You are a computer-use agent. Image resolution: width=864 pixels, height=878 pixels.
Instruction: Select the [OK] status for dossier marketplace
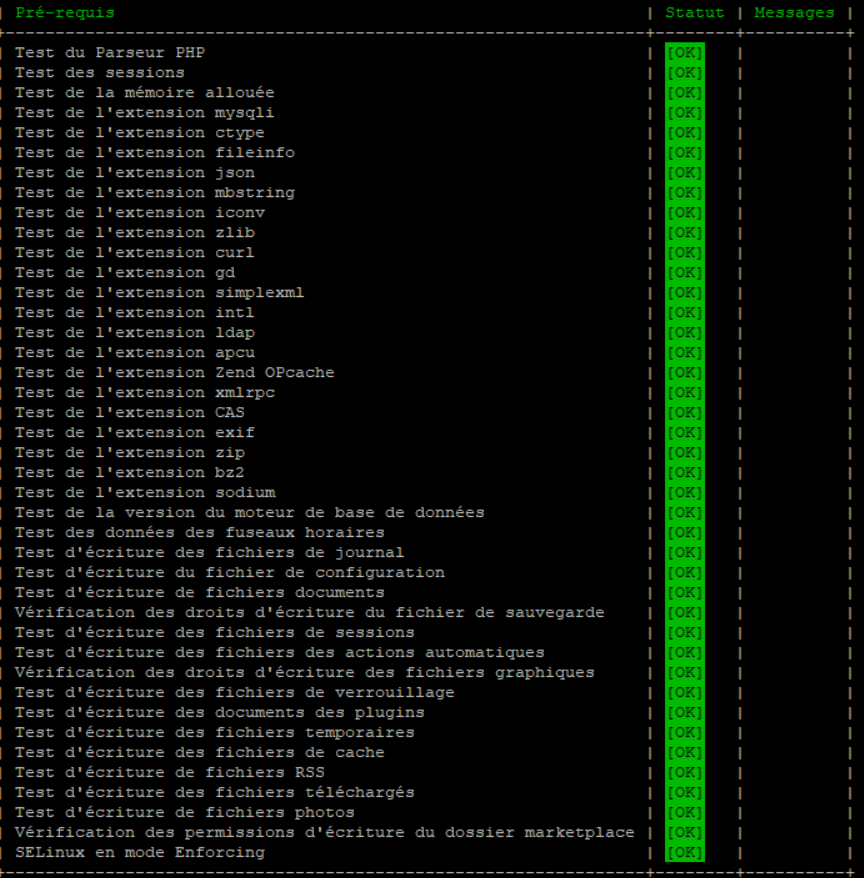(x=685, y=833)
